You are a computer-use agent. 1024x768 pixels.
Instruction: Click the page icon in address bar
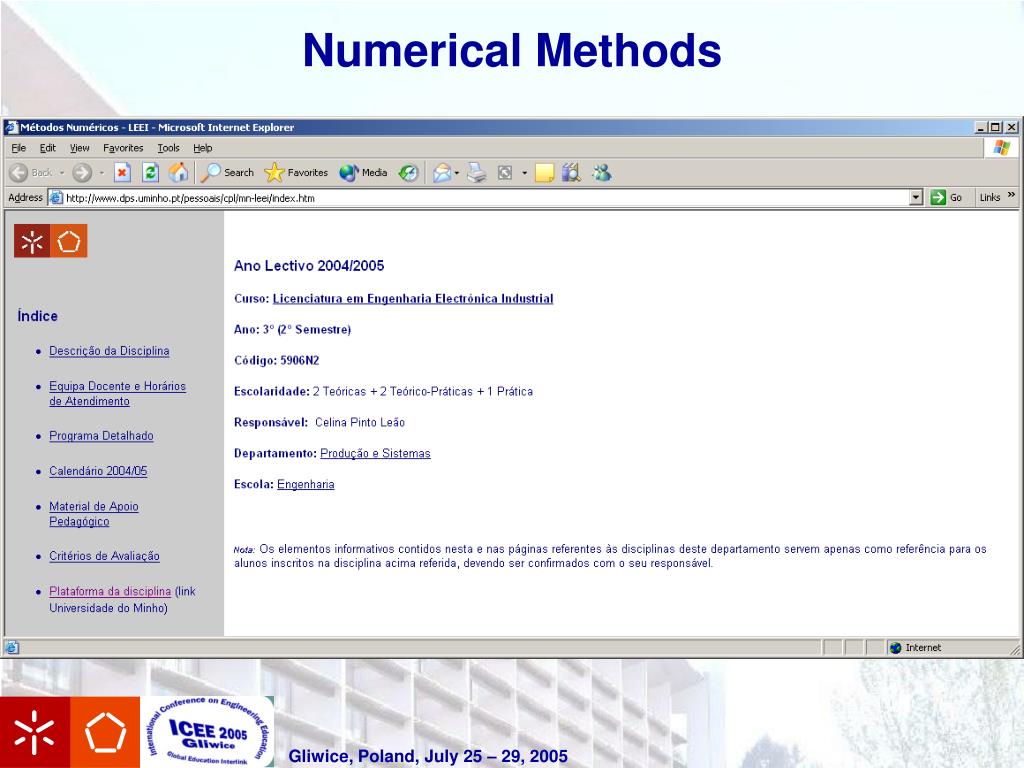point(56,198)
